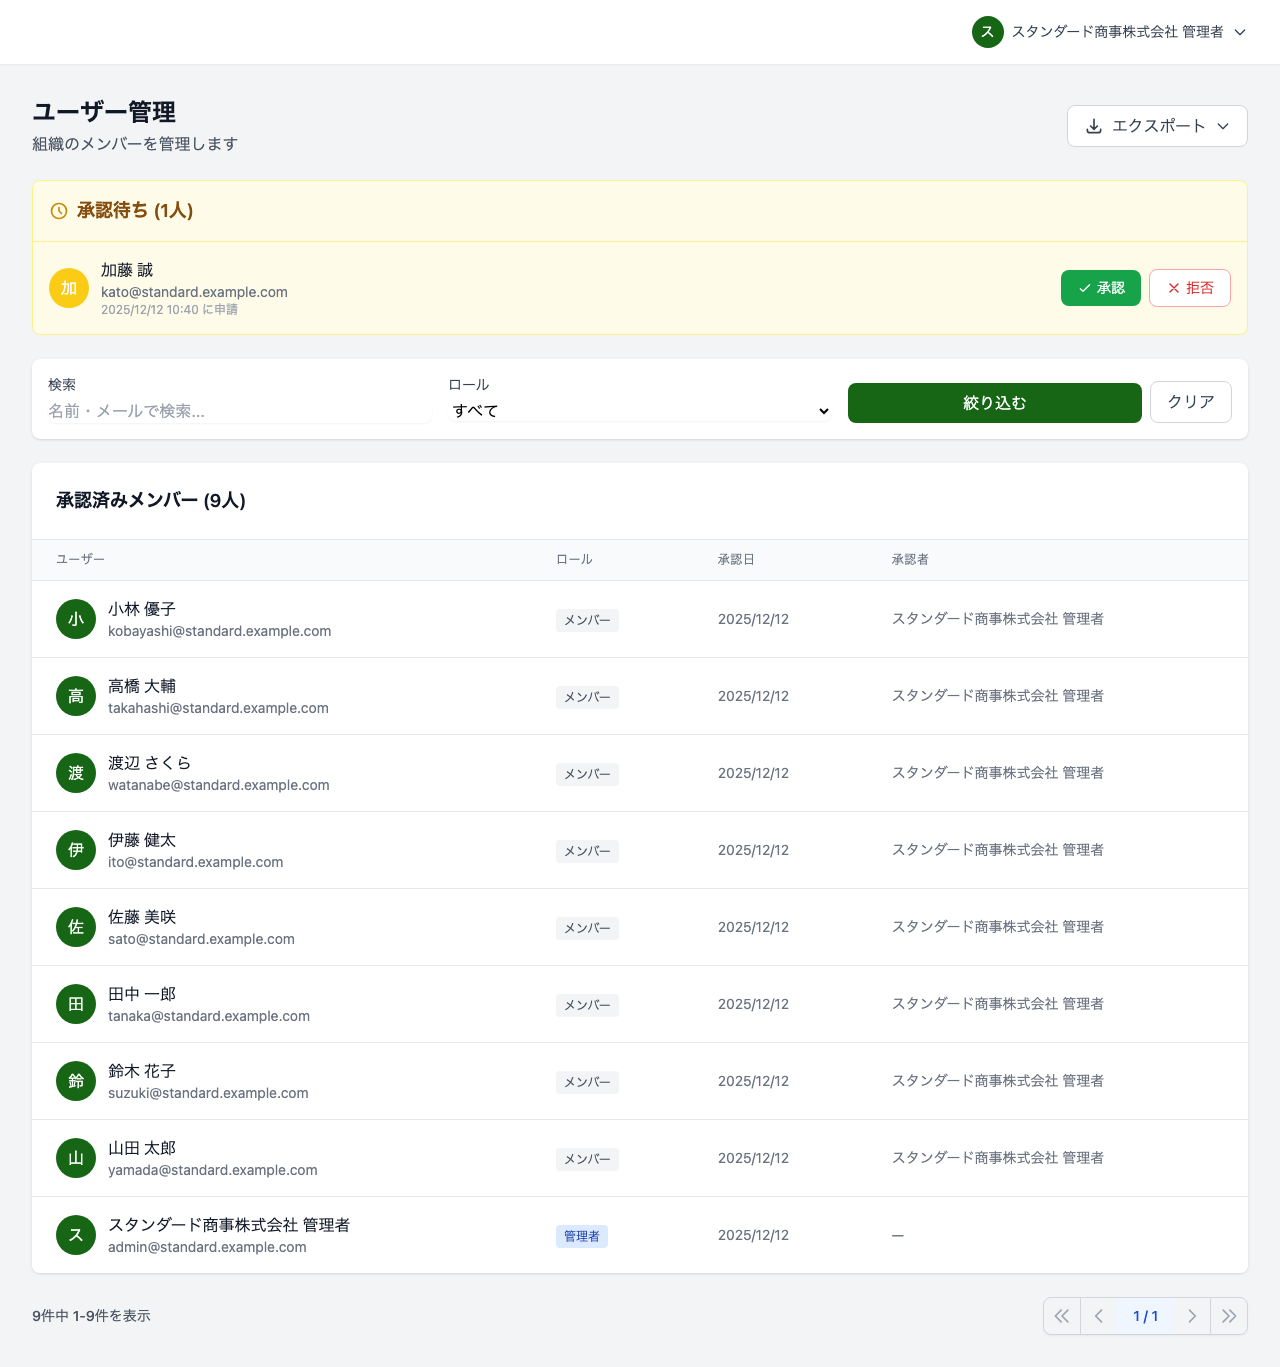
Task: Clear filters using the クリア button
Action: (1190, 401)
